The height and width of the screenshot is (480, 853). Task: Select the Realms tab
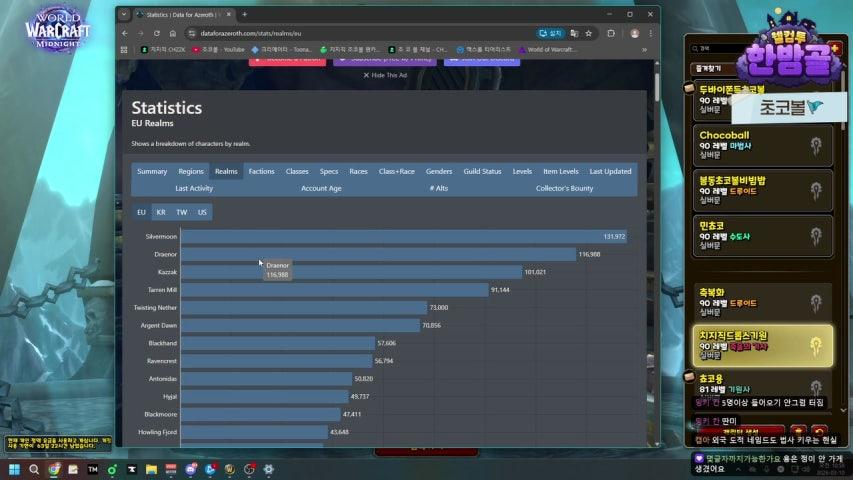point(226,171)
